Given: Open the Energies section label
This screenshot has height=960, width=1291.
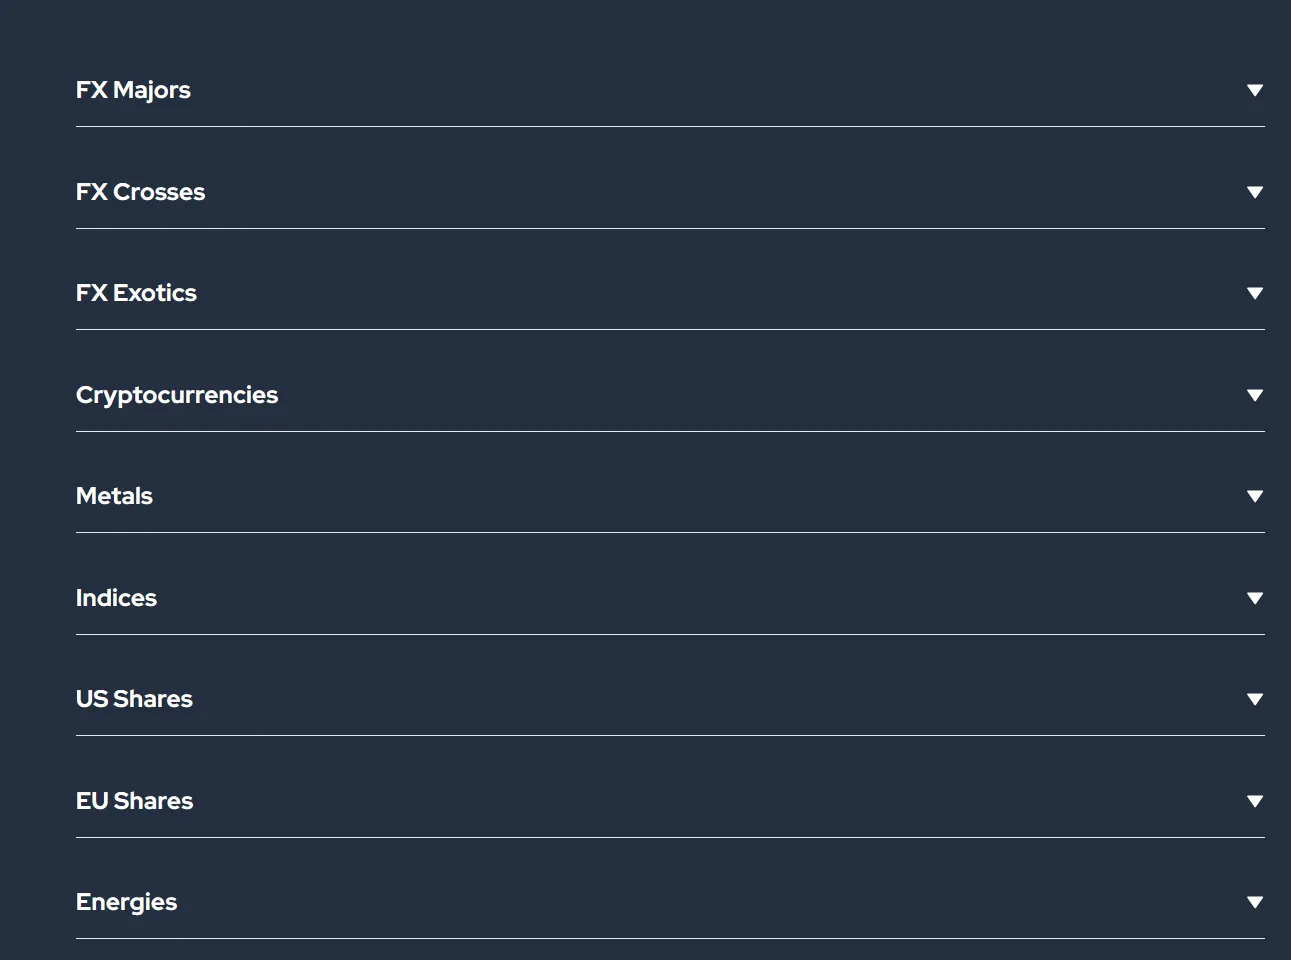Looking at the screenshot, I should click(x=126, y=902).
